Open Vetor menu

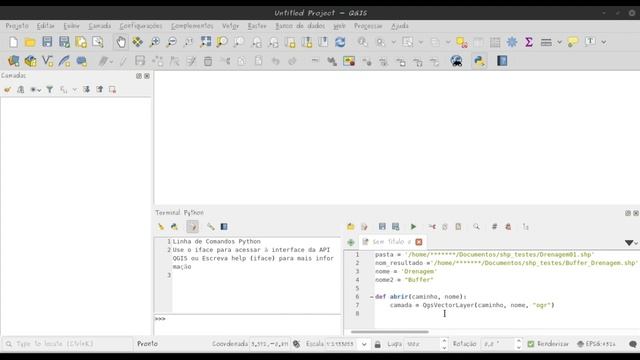point(230,26)
